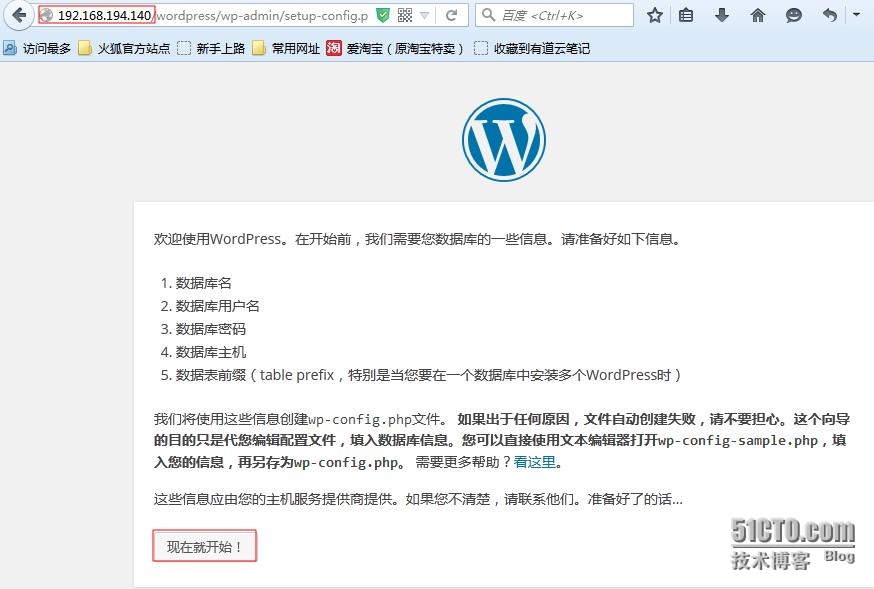This screenshot has height=589, width=874.
Task: Click the 欢迎使用WordPress intro sentence
Action: pos(417,239)
